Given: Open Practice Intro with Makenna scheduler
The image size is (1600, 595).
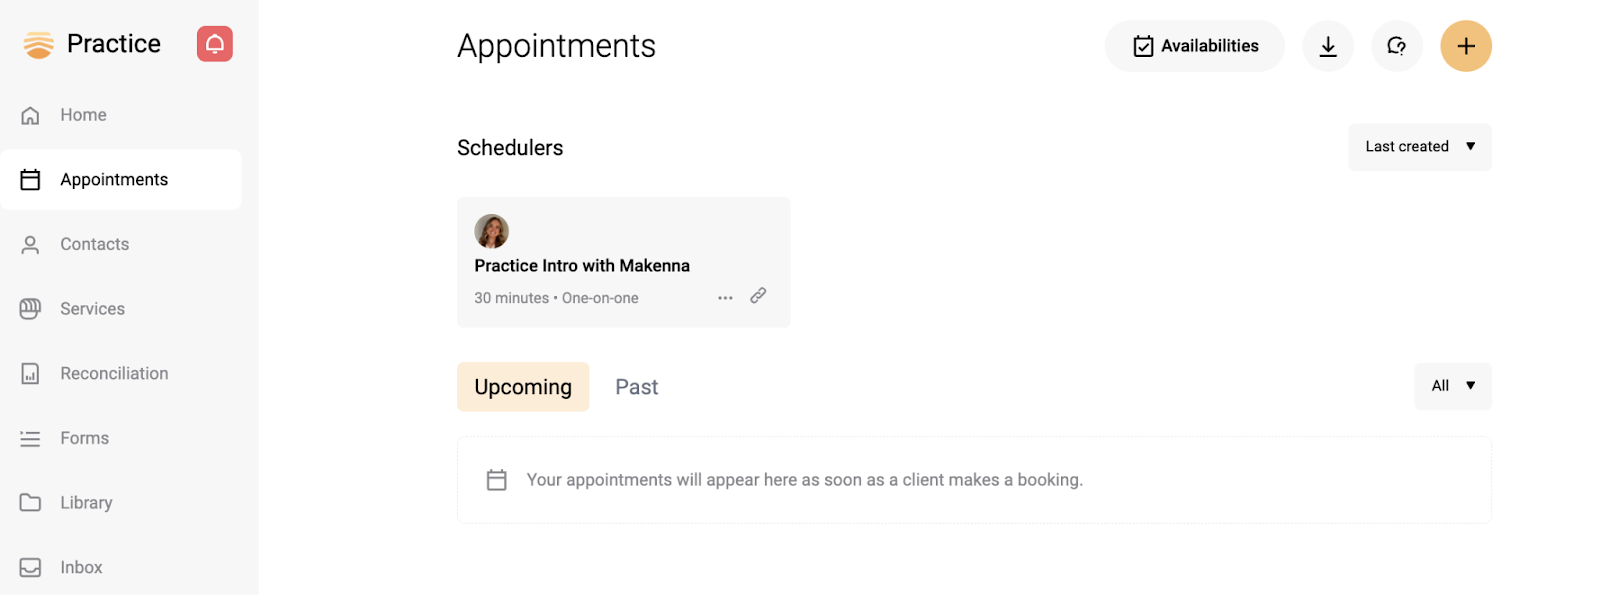Looking at the screenshot, I should pos(582,266).
